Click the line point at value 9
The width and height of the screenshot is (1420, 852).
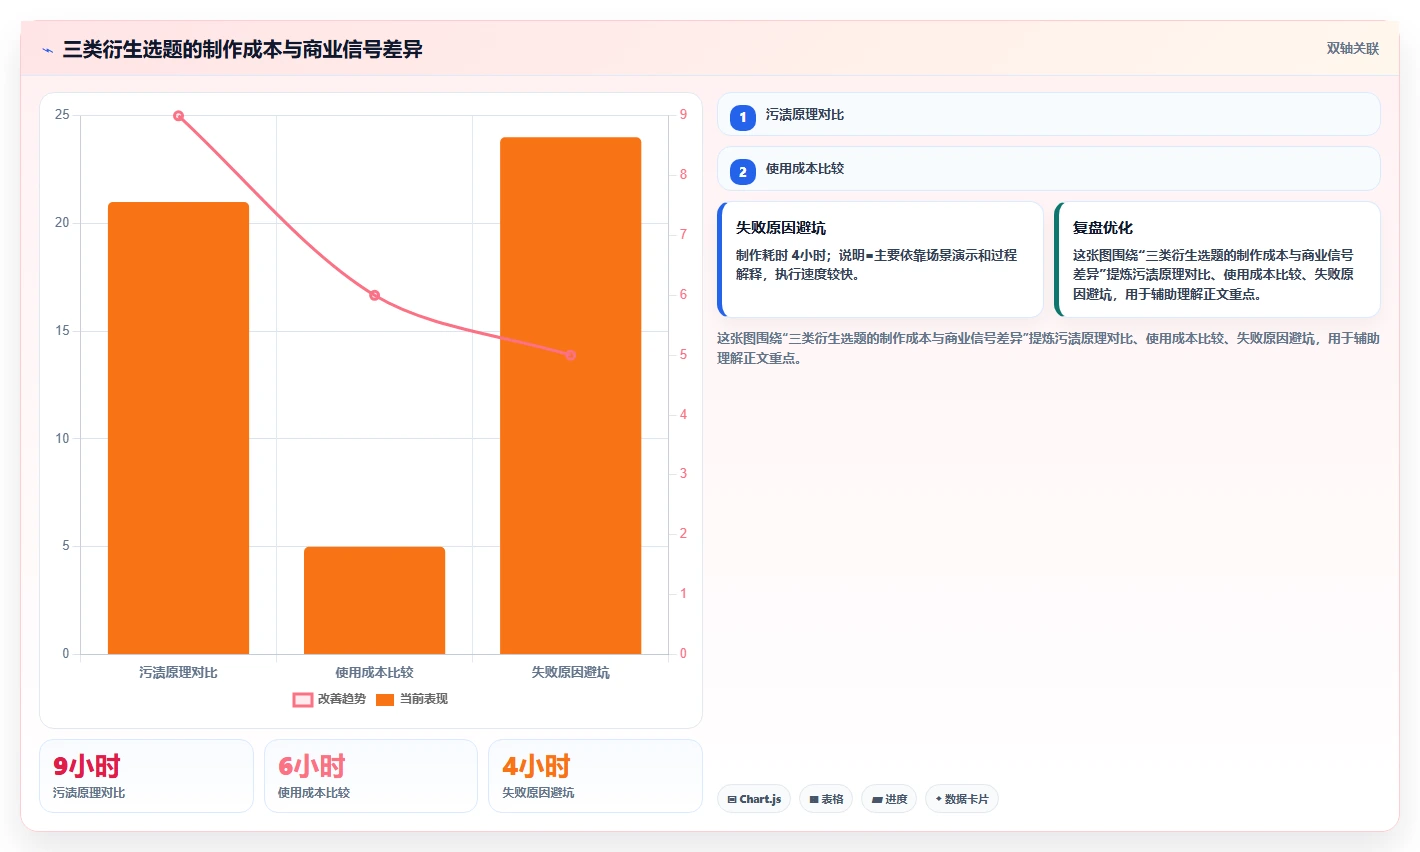tap(178, 116)
